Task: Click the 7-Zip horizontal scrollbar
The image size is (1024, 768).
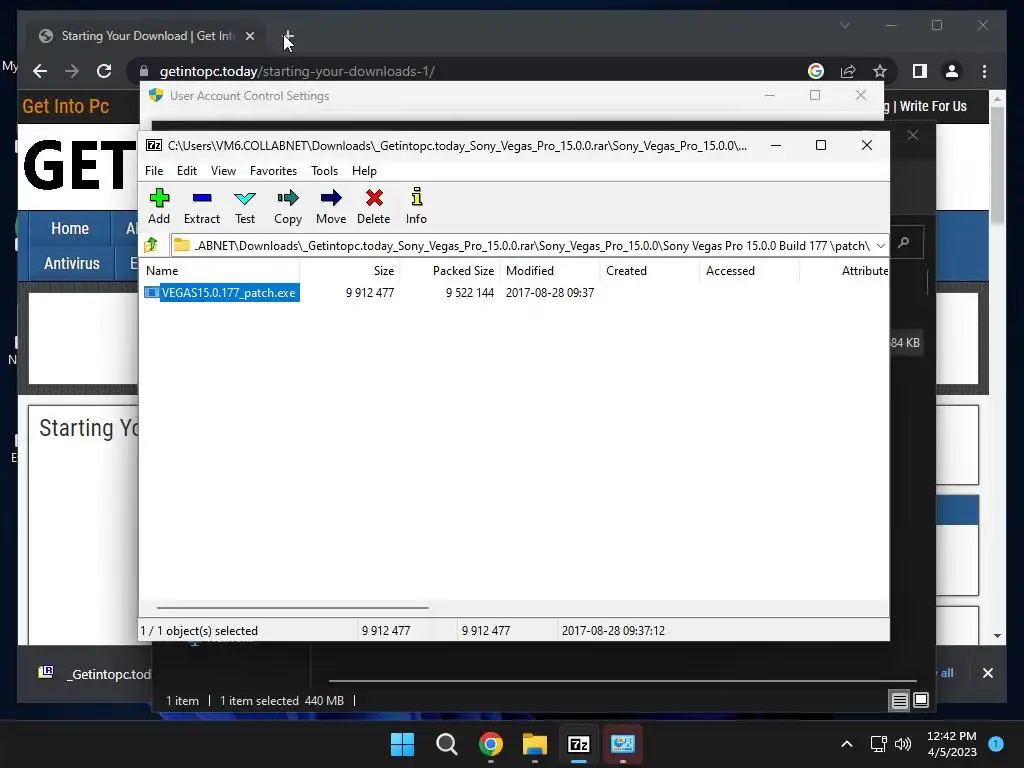Action: point(293,607)
